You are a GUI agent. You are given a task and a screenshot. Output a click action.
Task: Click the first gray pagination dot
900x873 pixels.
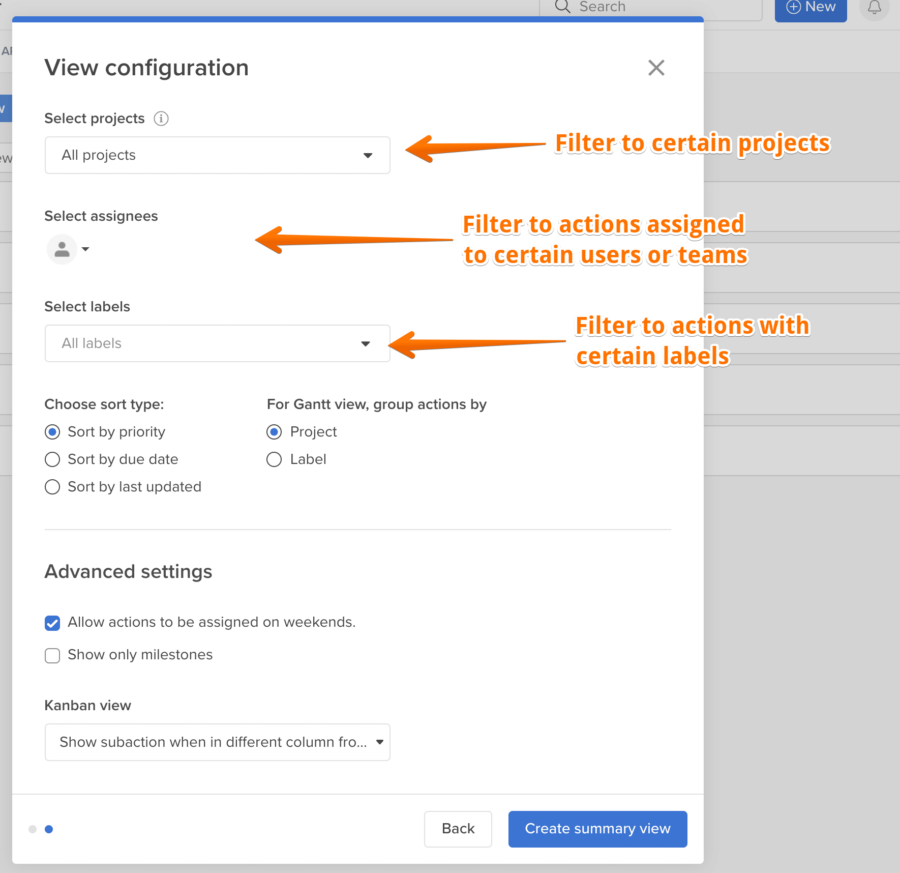[x=33, y=829]
